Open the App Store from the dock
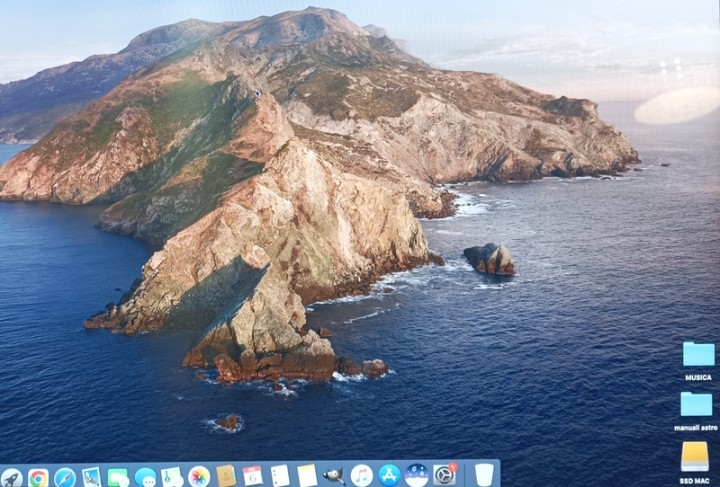Screen dimensions: 720x487 (389, 475)
